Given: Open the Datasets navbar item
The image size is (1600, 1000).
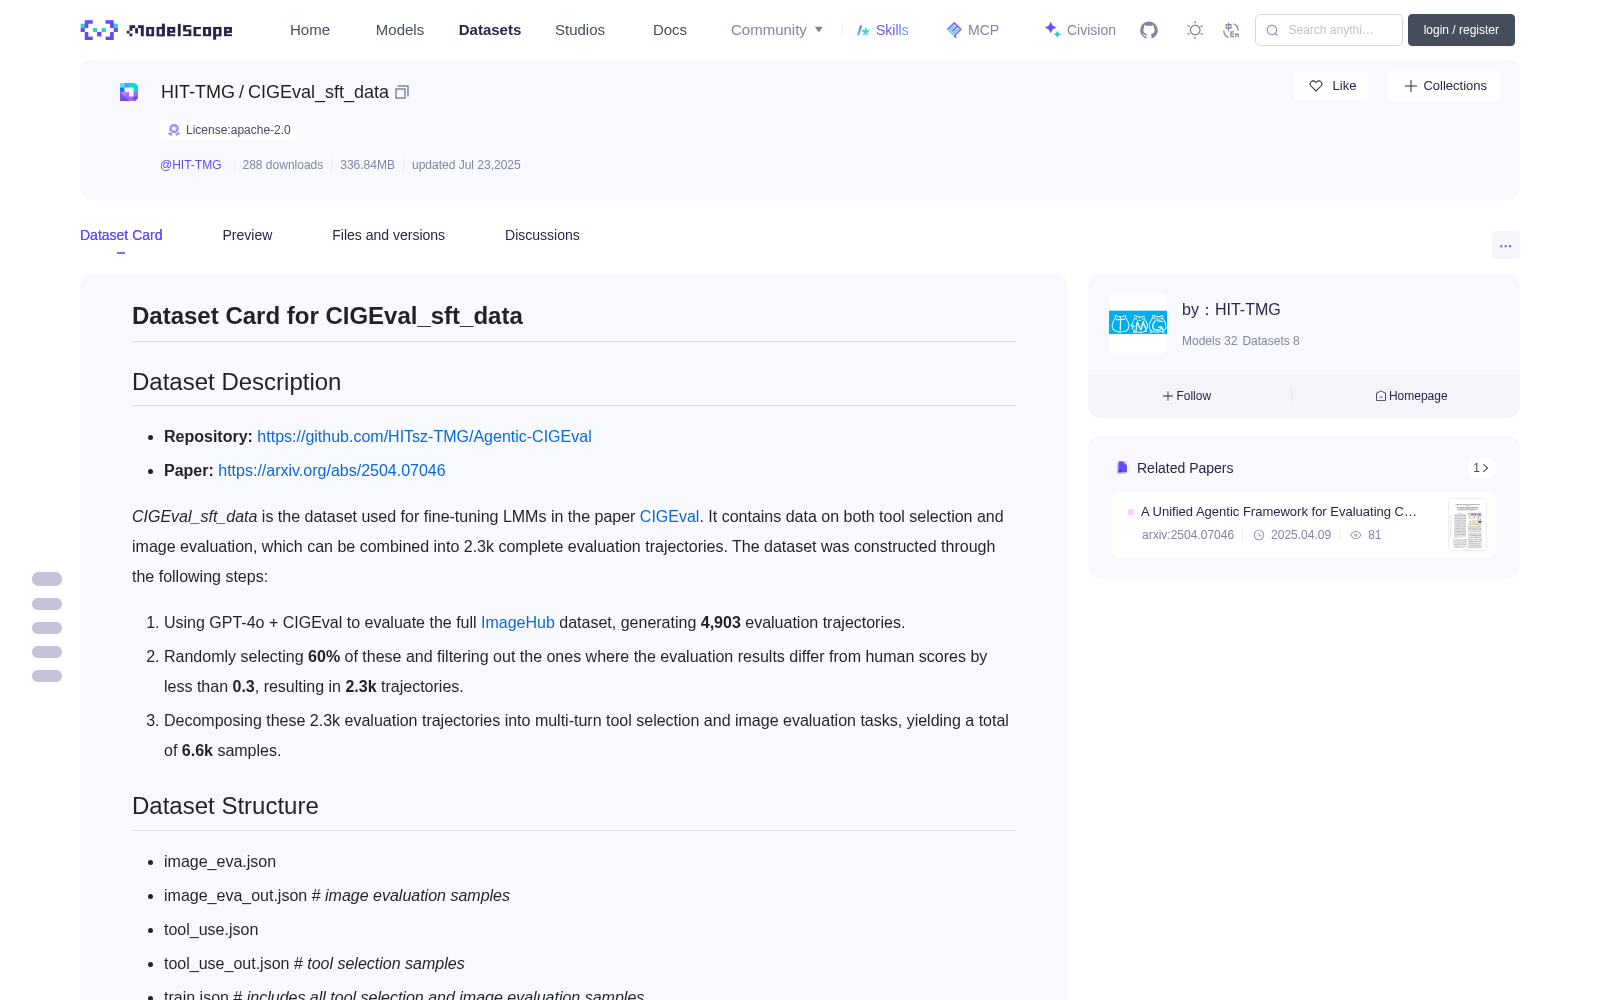Looking at the screenshot, I should pyautogui.click(x=490, y=30).
